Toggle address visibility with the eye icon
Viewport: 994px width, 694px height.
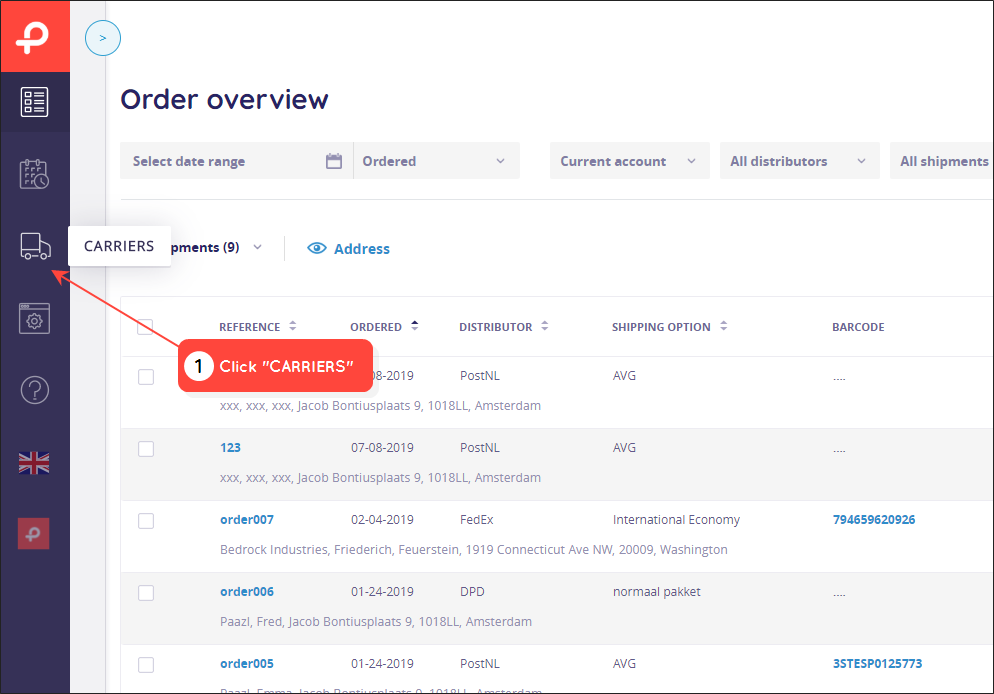pyautogui.click(x=316, y=248)
